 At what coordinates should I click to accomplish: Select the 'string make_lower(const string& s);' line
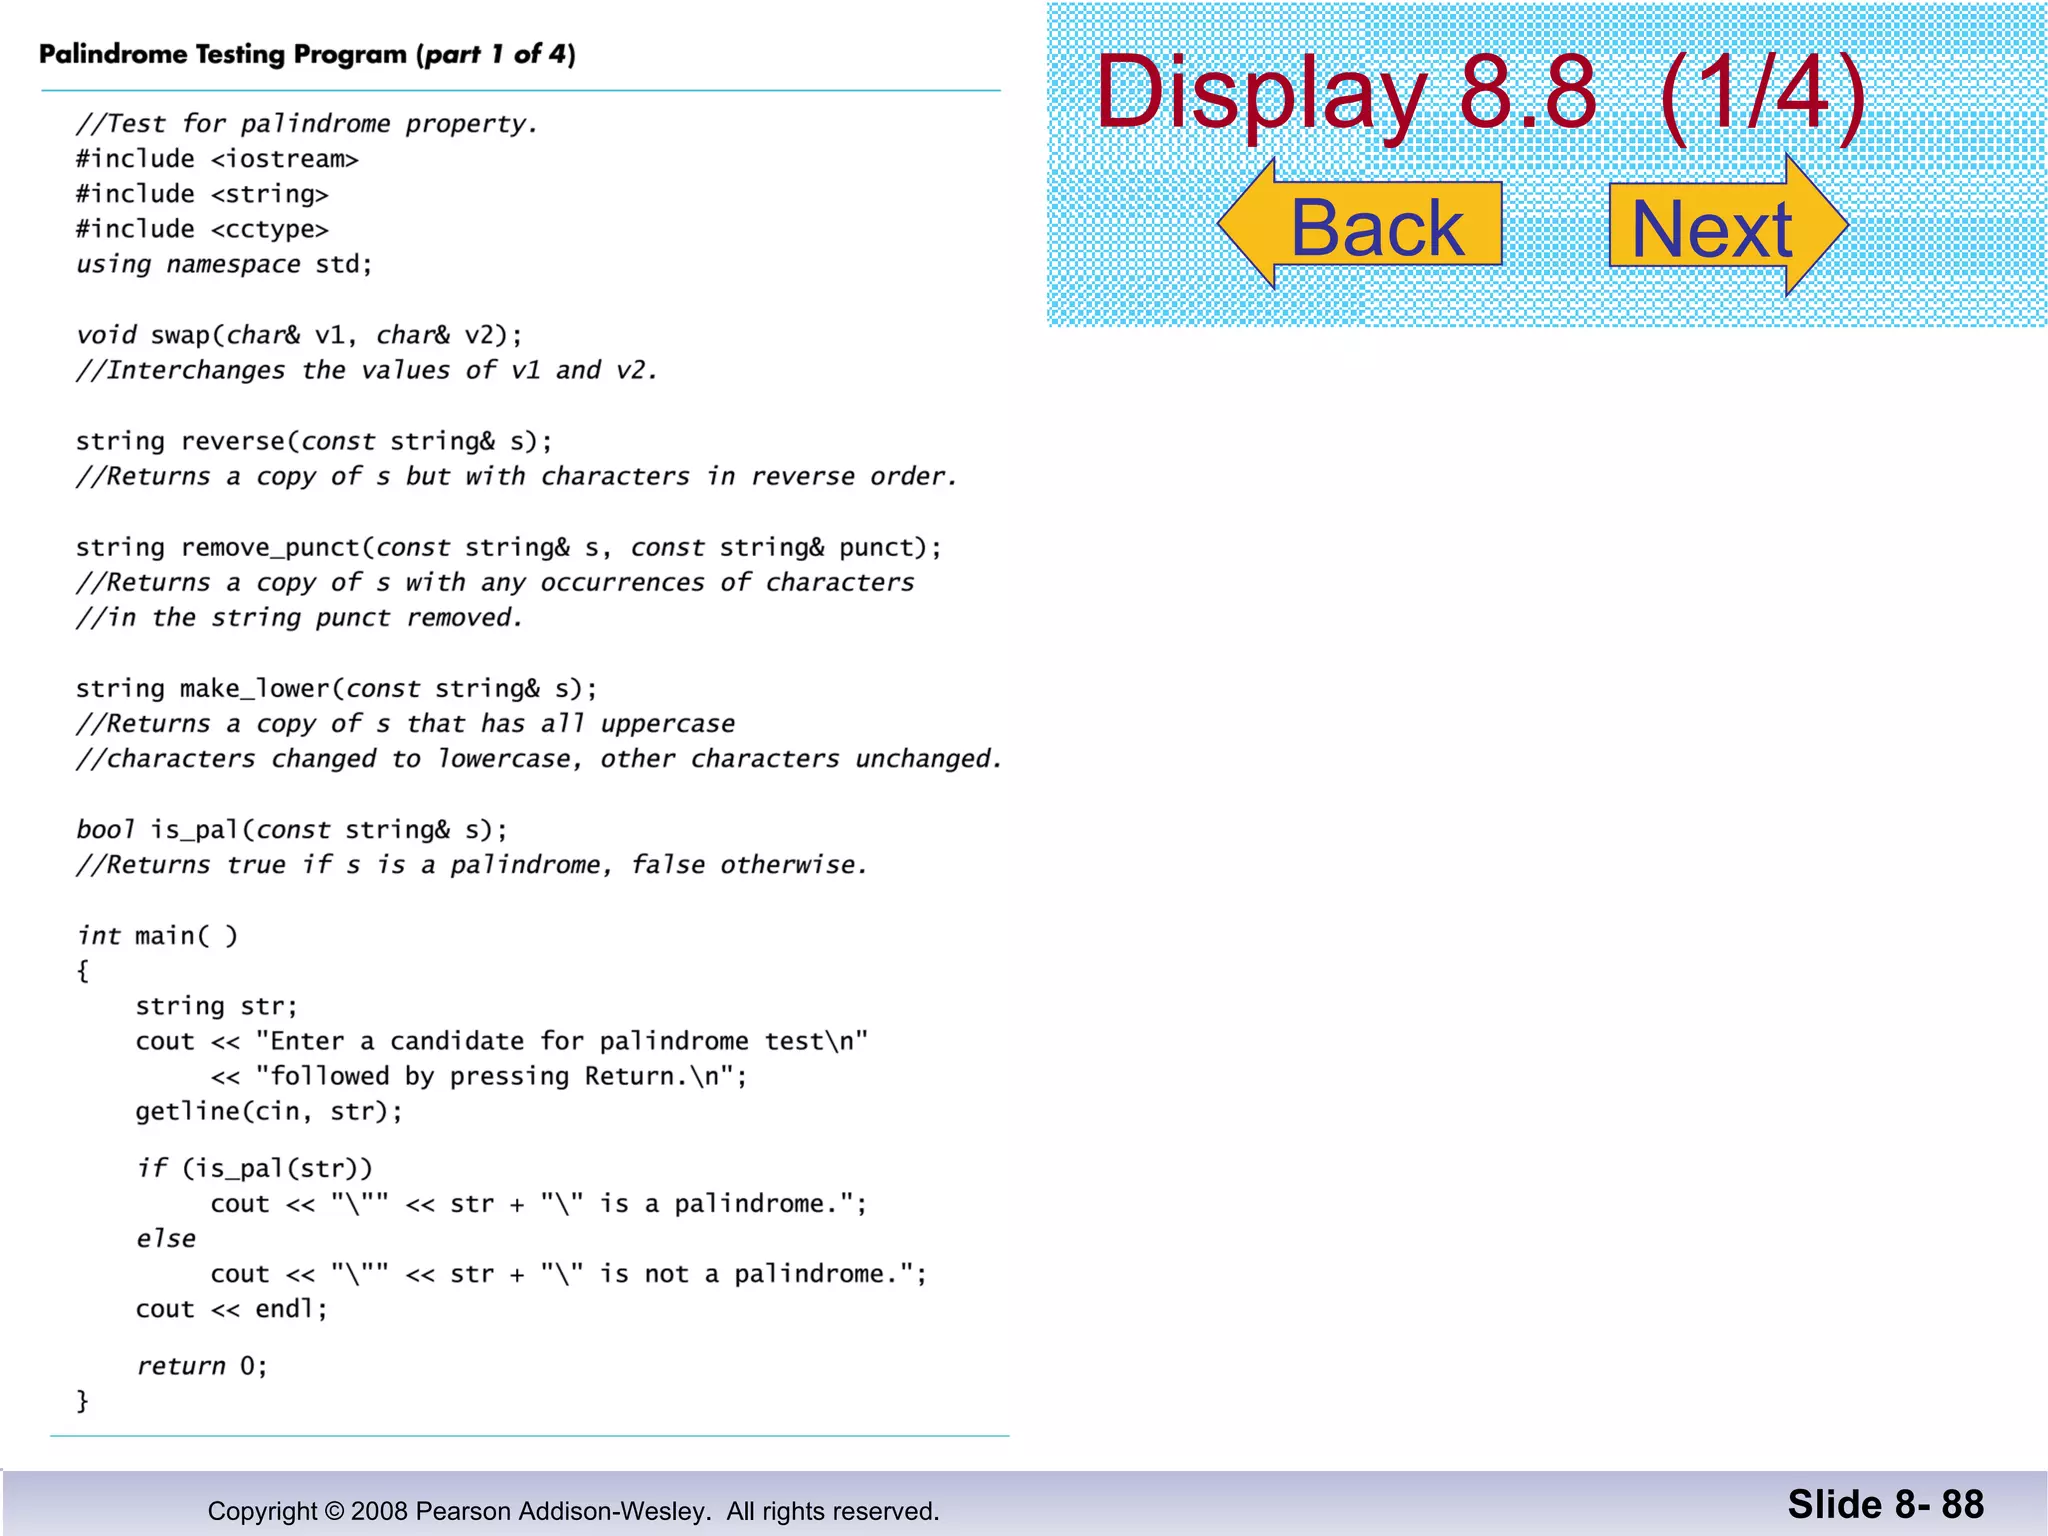(337, 688)
